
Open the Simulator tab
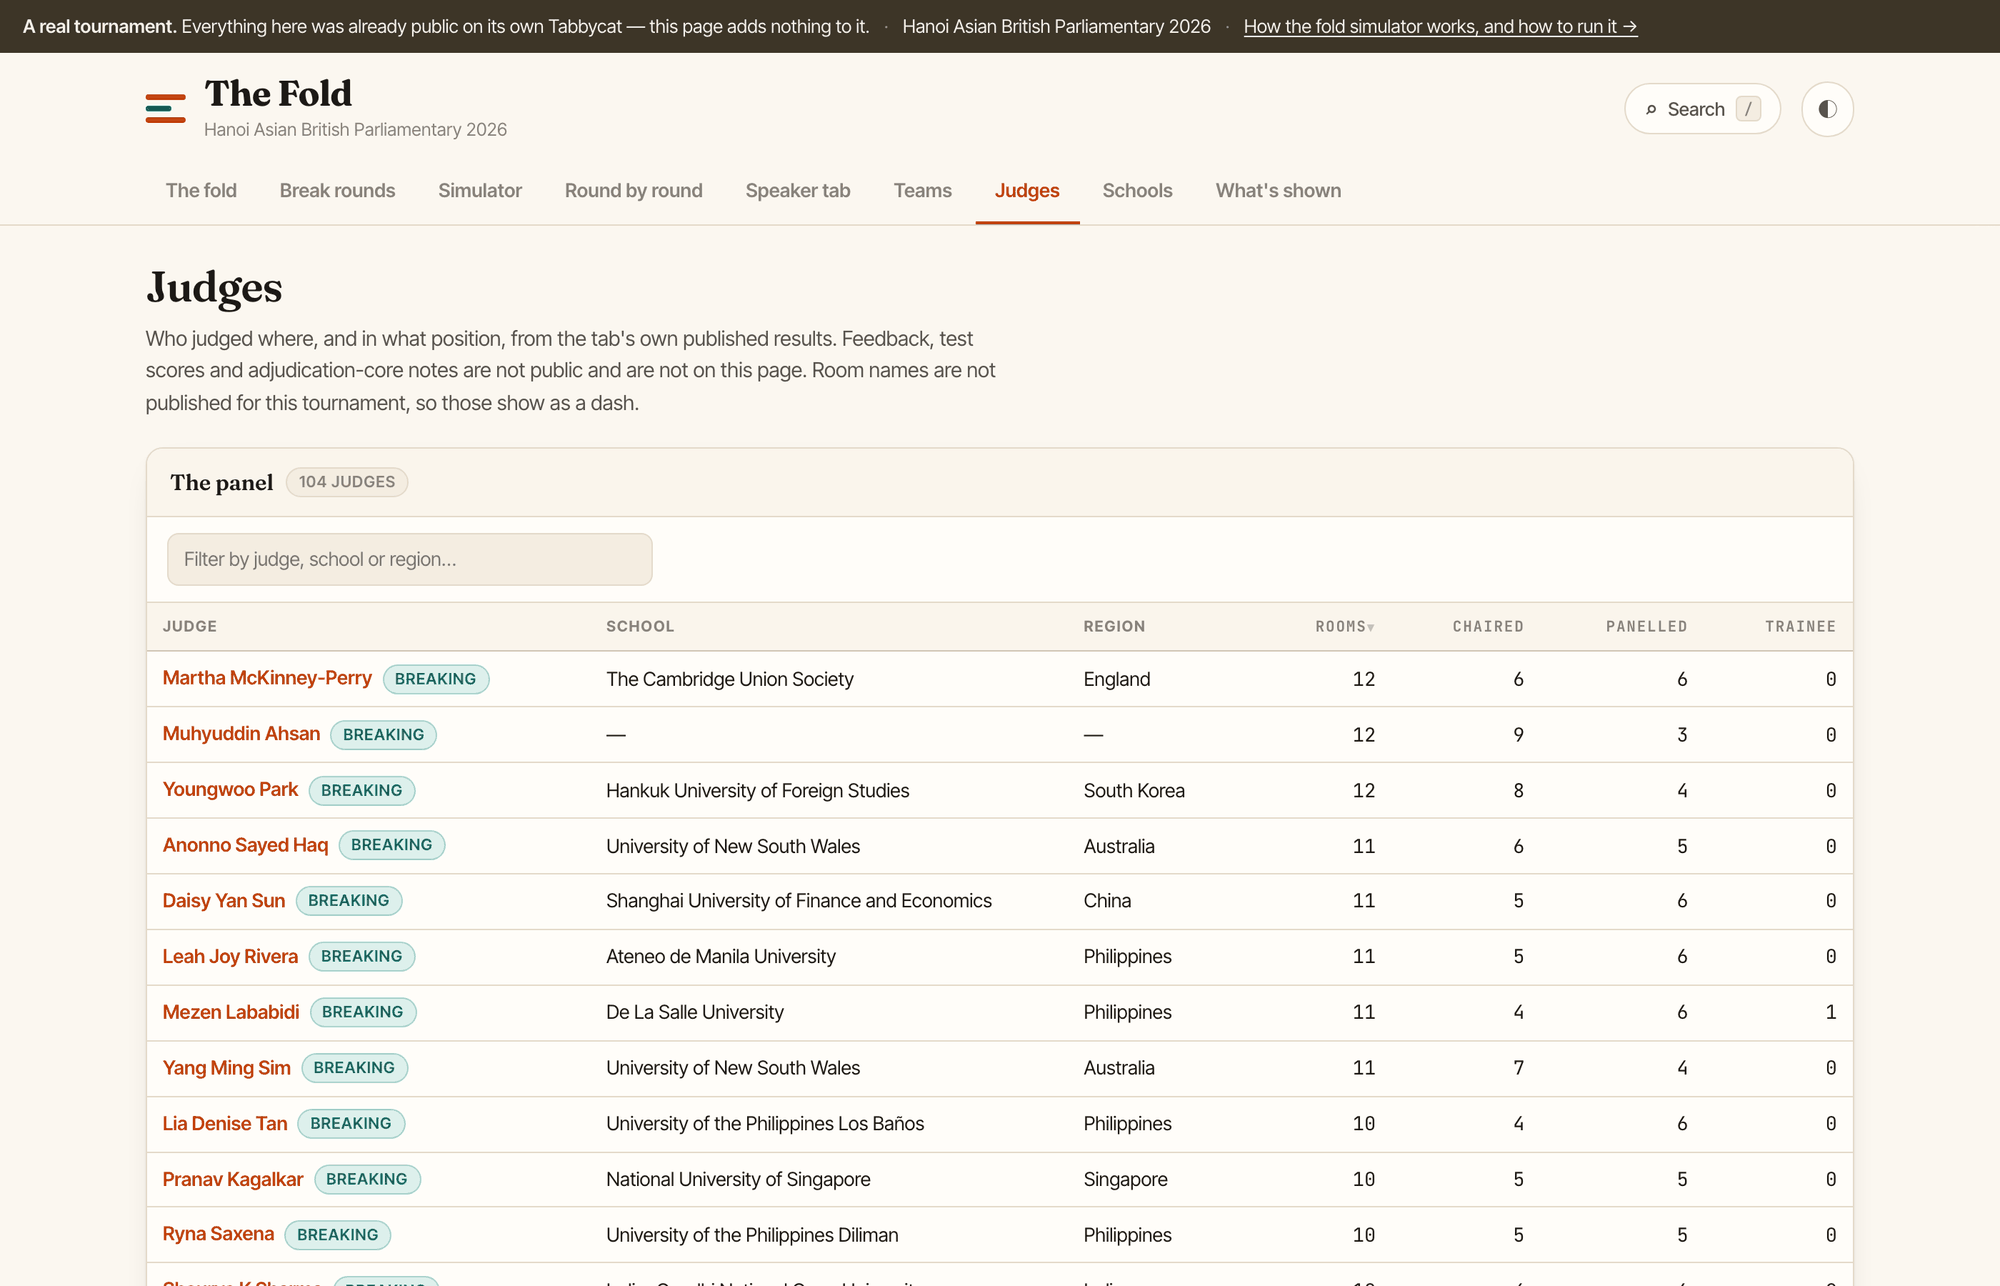(x=480, y=190)
